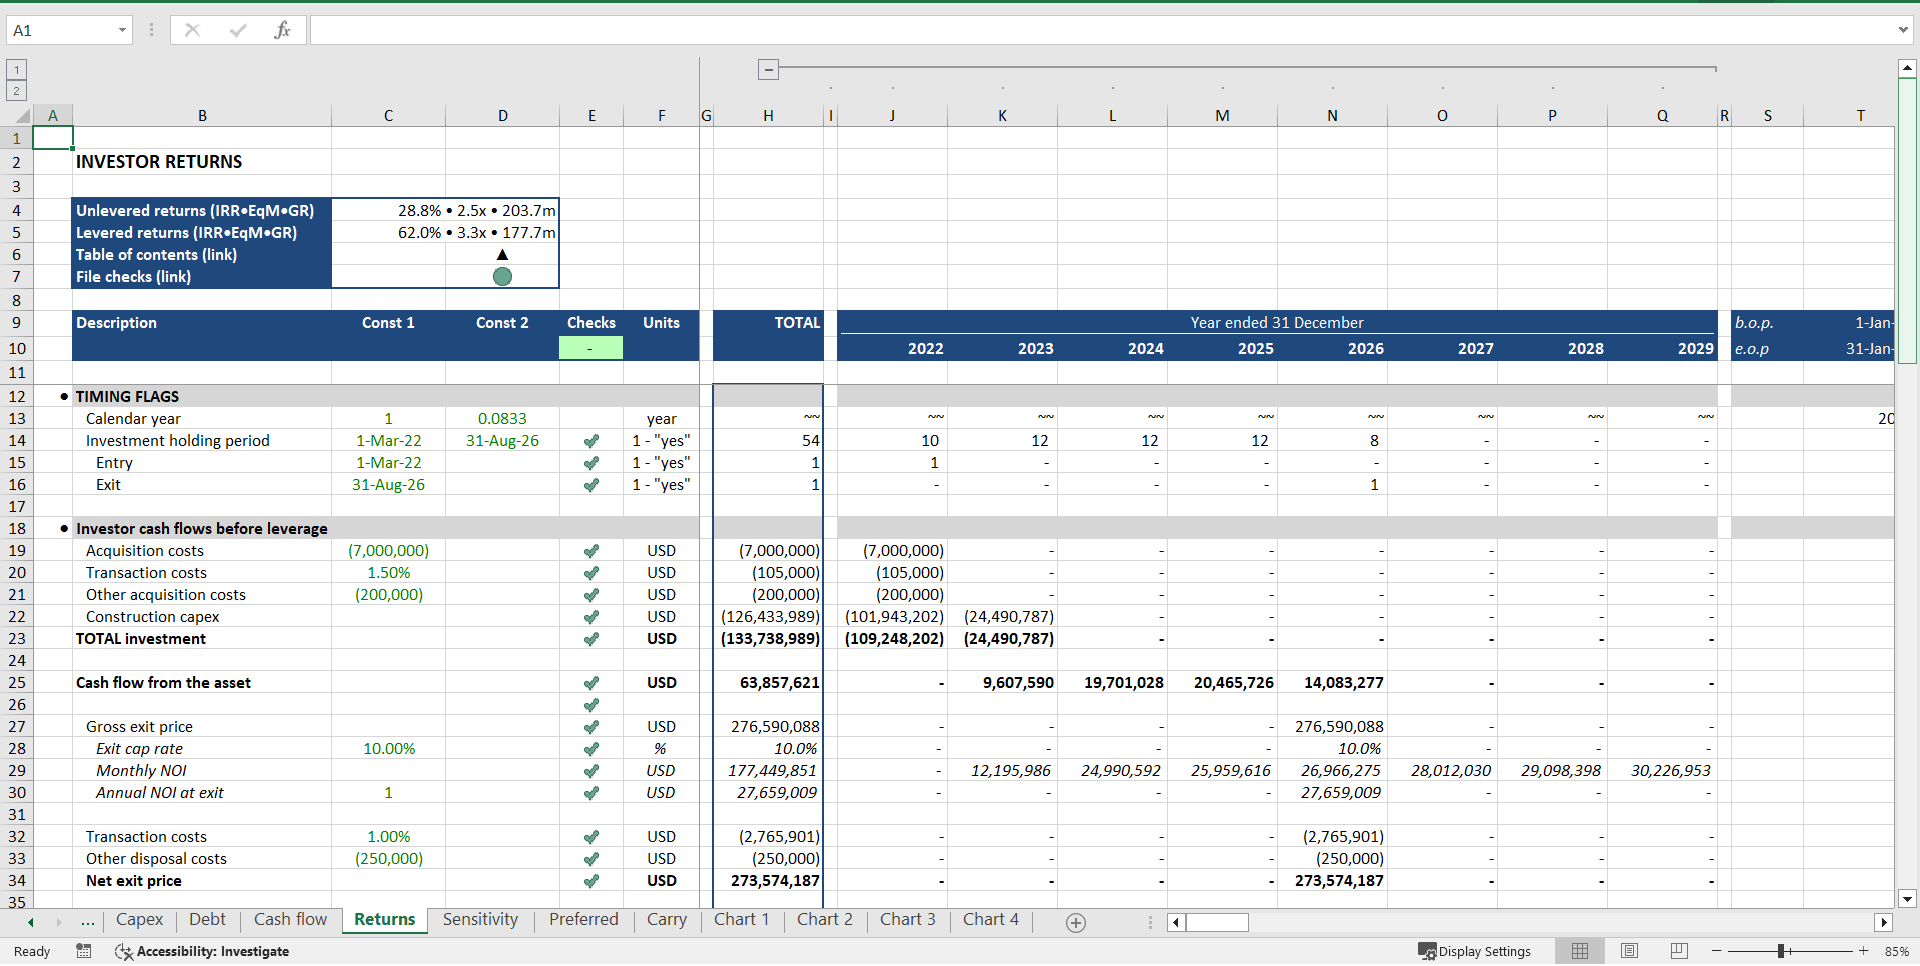Click the zoom out minus button
This screenshot has width=1920, height=966.
[x=1717, y=951]
